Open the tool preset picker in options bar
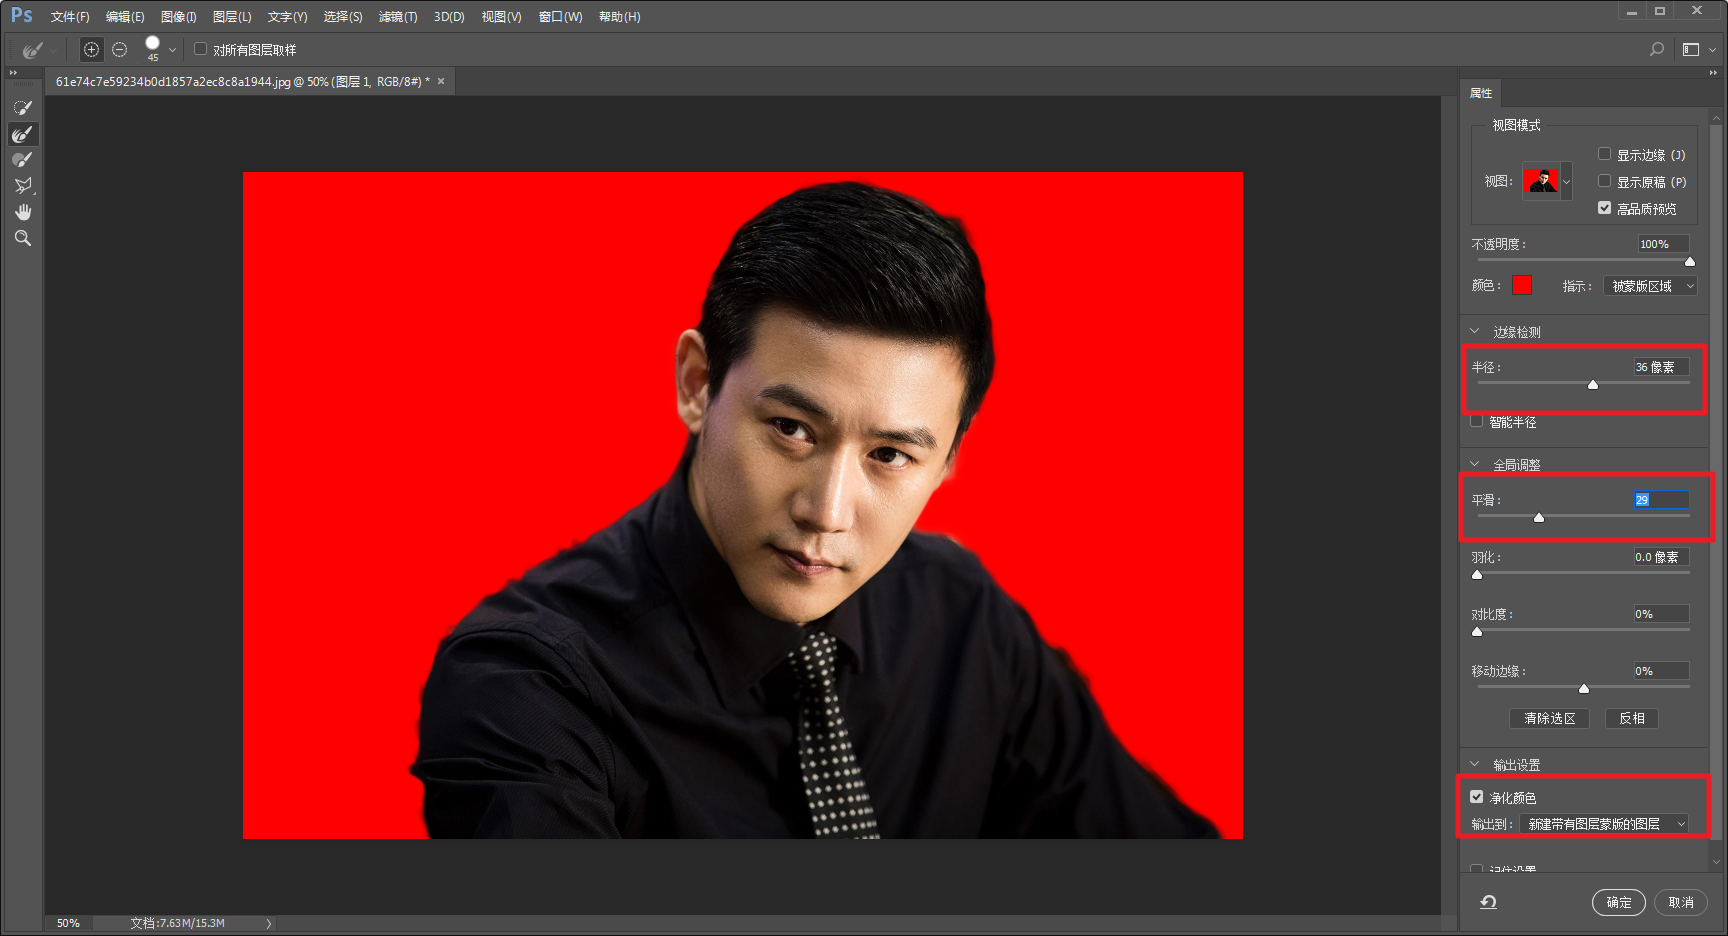Image resolution: width=1728 pixels, height=936 pixels. pyautogui.click(x=38, y=49)
